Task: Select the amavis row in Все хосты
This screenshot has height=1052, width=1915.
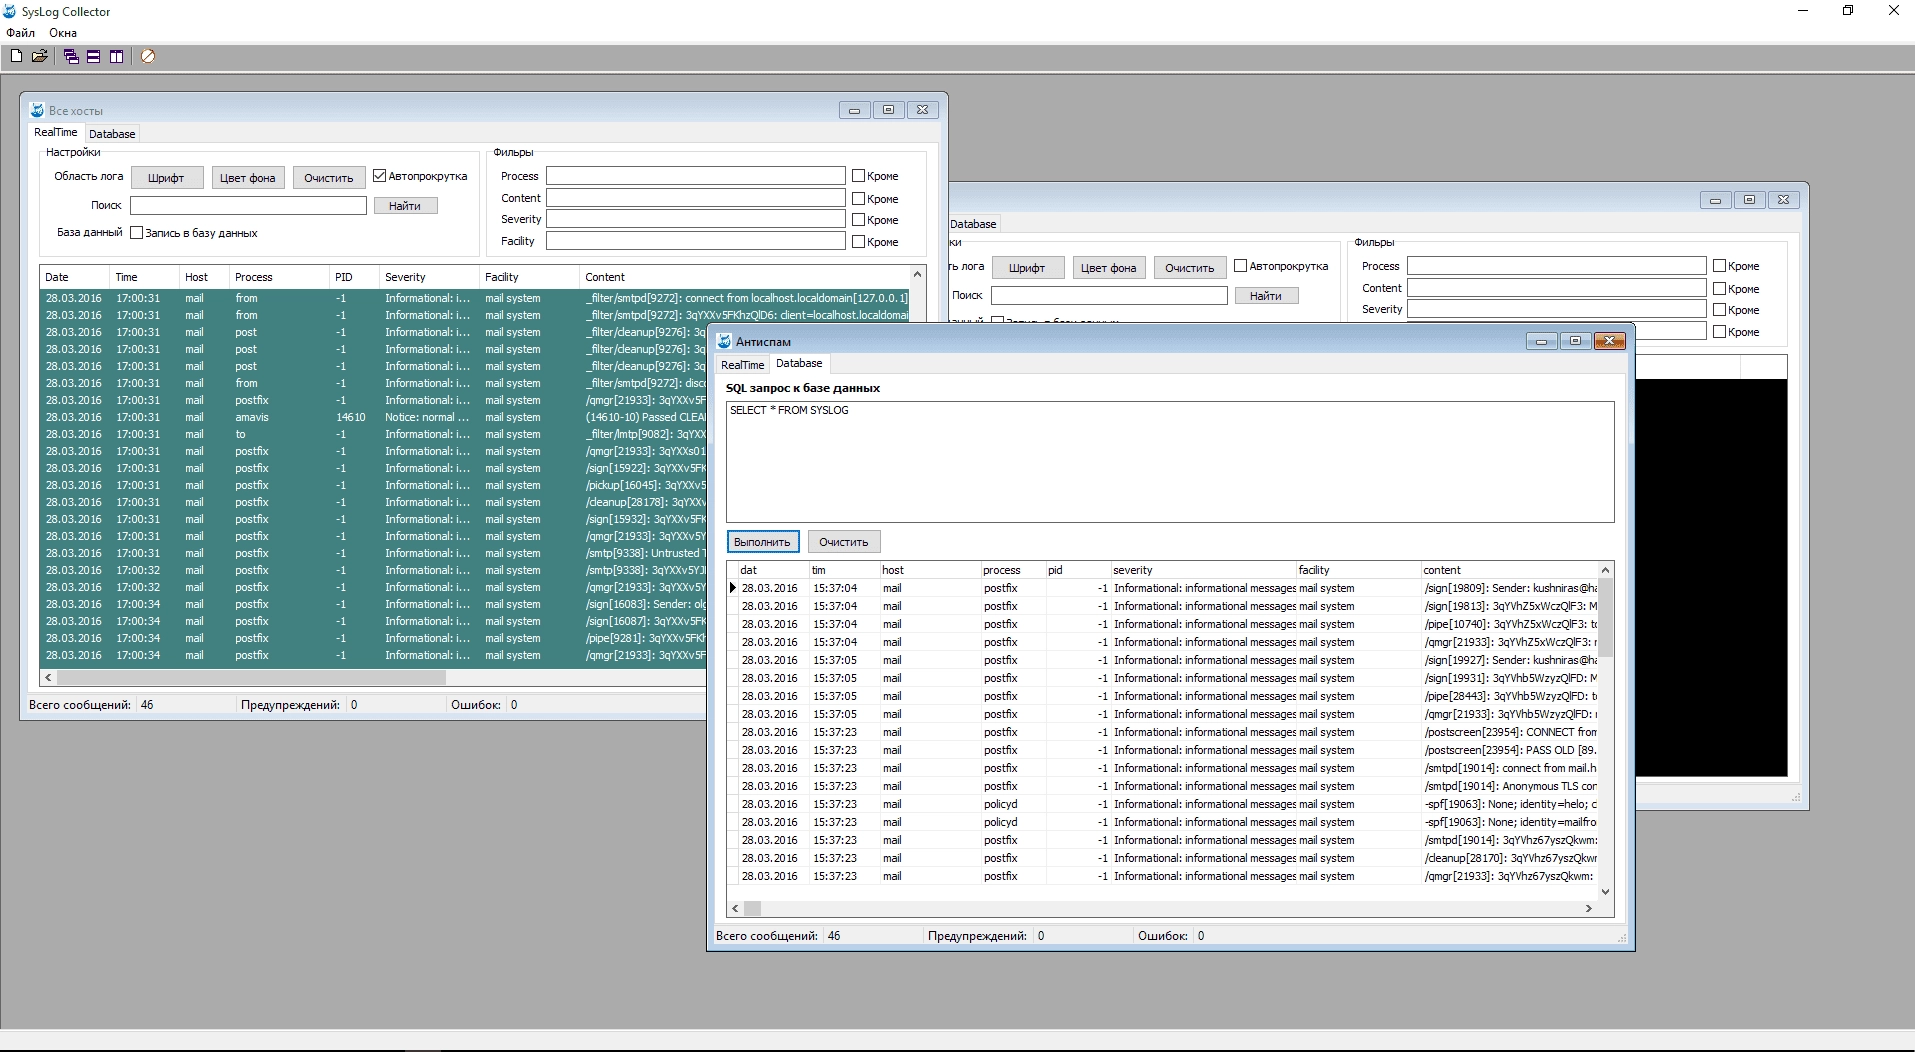Action: point(375,417)
